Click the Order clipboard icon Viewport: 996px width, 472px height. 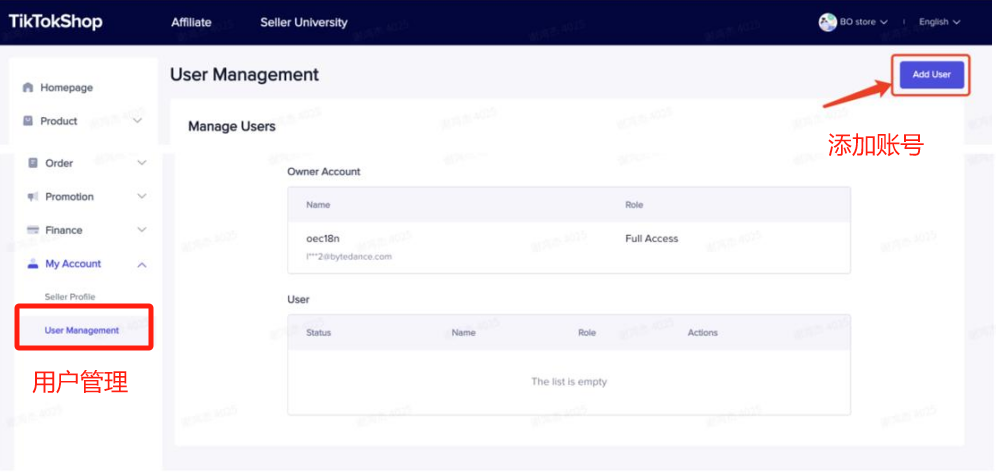coord(33,163)
